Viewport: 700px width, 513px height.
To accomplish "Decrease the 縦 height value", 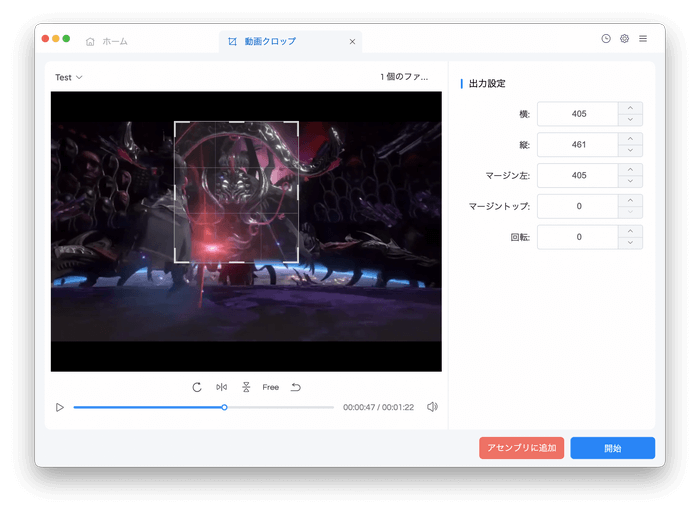I will click(630, 151).
